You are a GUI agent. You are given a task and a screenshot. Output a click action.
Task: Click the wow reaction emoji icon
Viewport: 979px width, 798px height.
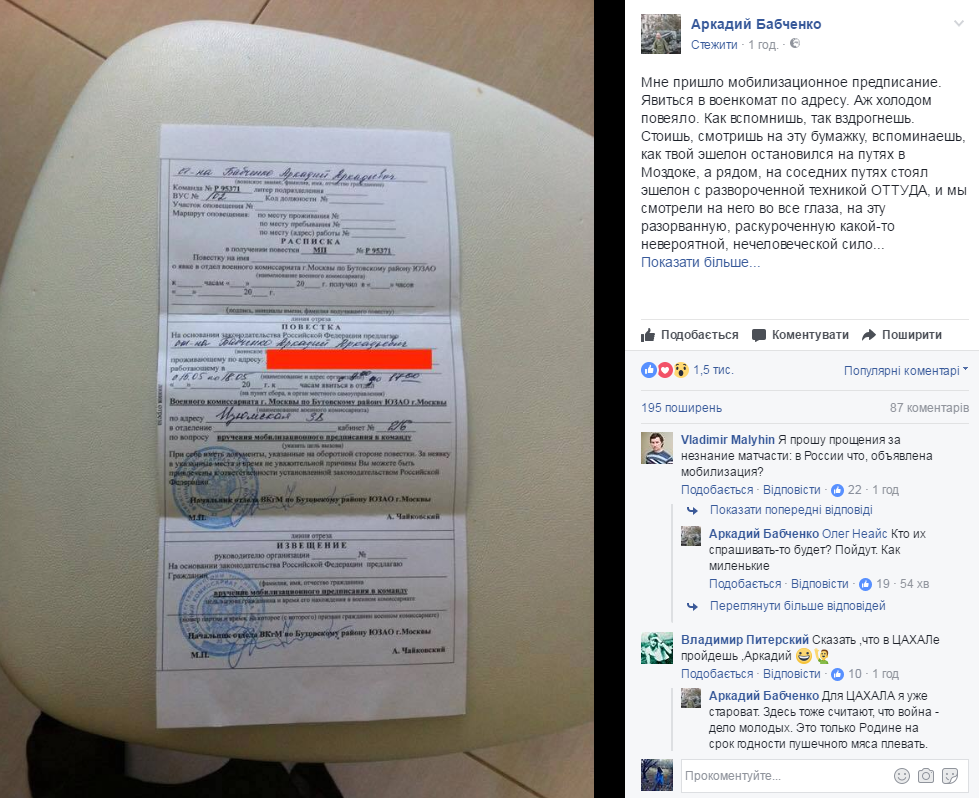[x=681, y=370]
